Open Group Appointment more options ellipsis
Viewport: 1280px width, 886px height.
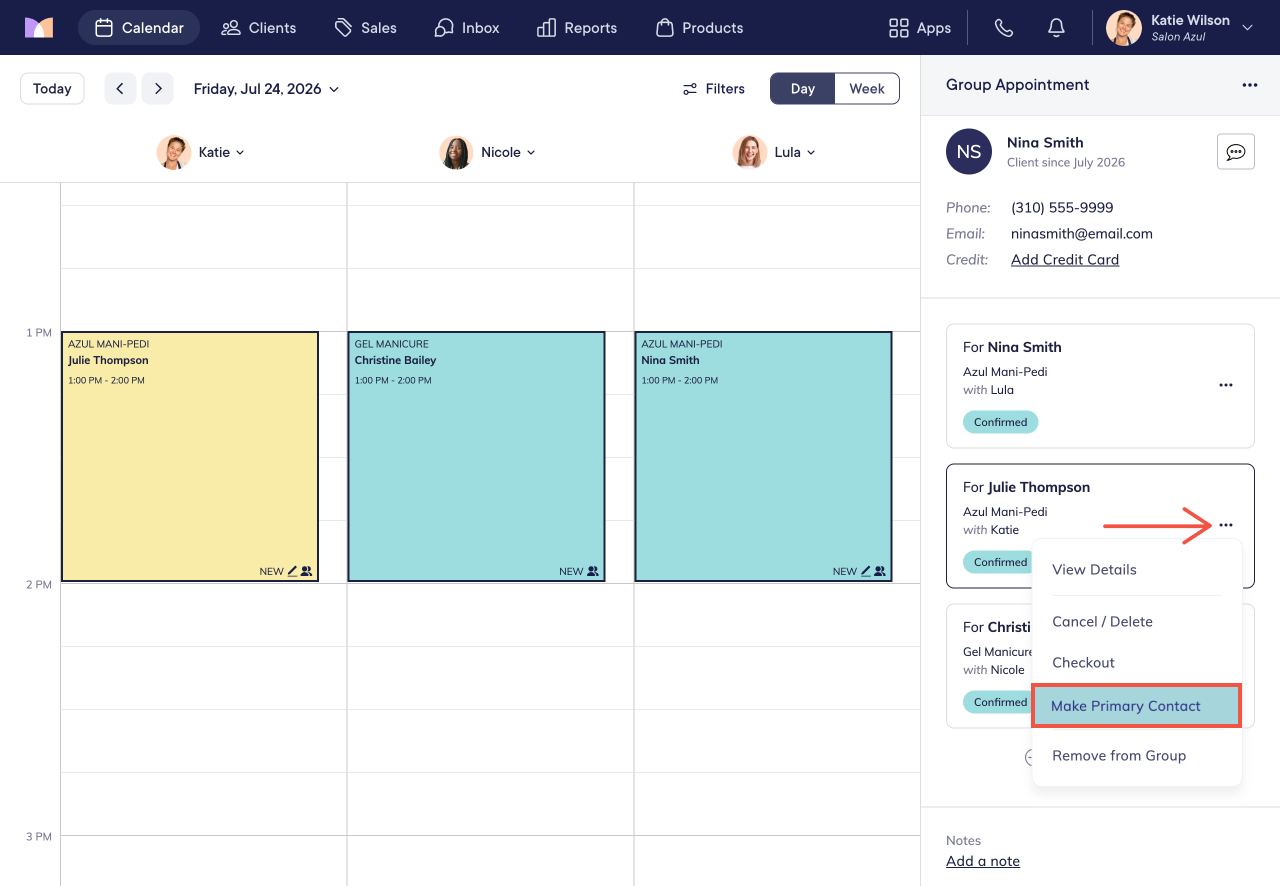point(1250,85)
